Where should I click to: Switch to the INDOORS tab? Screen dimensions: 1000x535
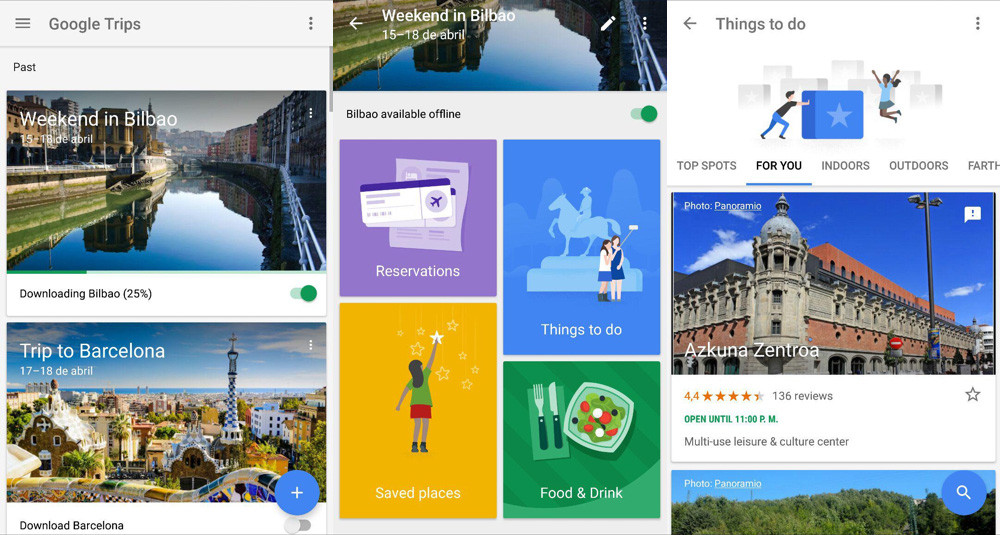pyautogui.click(x=845, y=166)
